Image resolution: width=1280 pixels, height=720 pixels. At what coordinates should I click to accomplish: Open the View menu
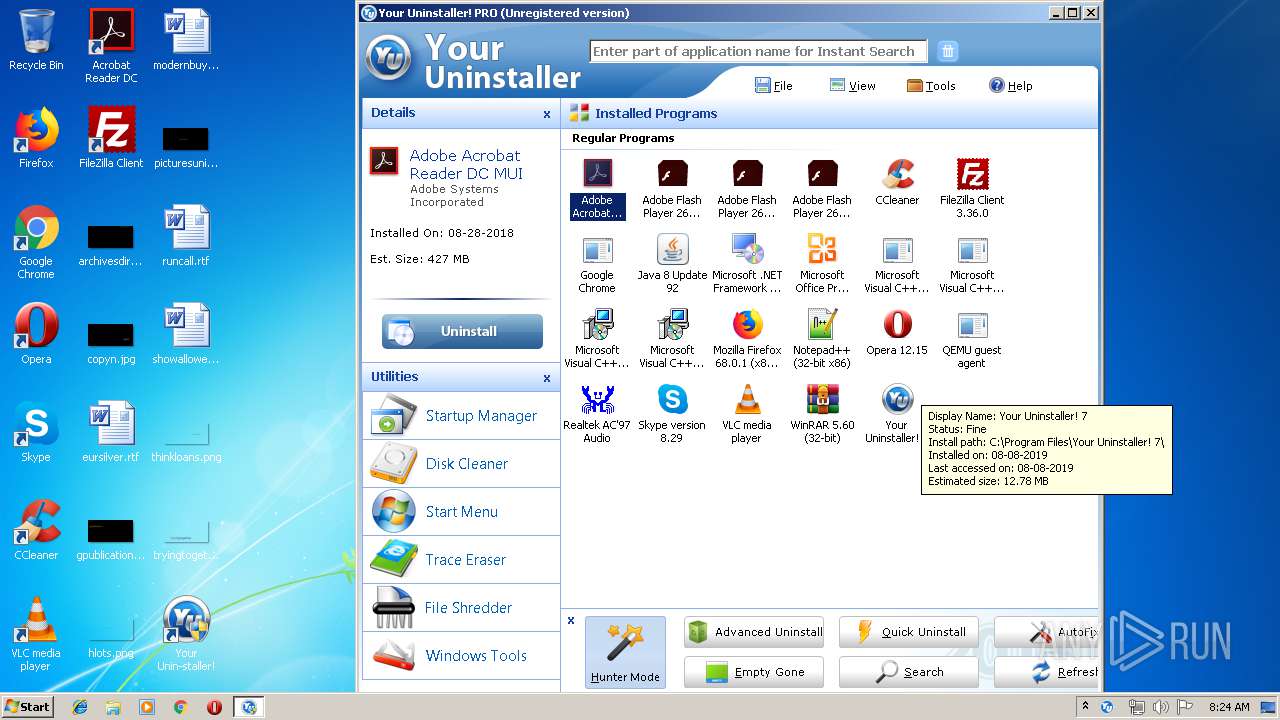coord(852,86)
